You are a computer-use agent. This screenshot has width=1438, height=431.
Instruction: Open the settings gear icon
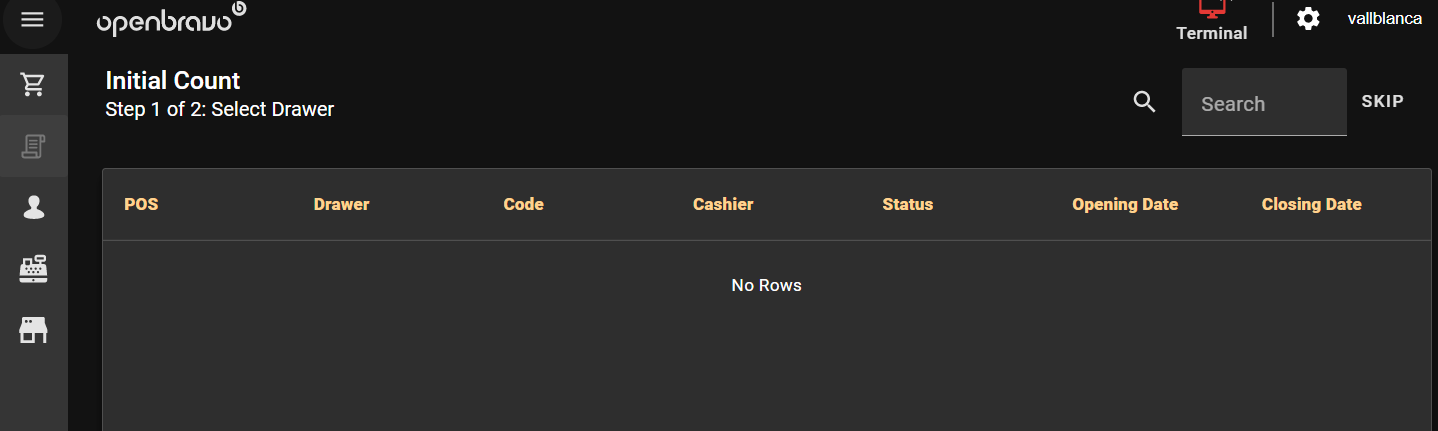click(x=1308, y=19)
